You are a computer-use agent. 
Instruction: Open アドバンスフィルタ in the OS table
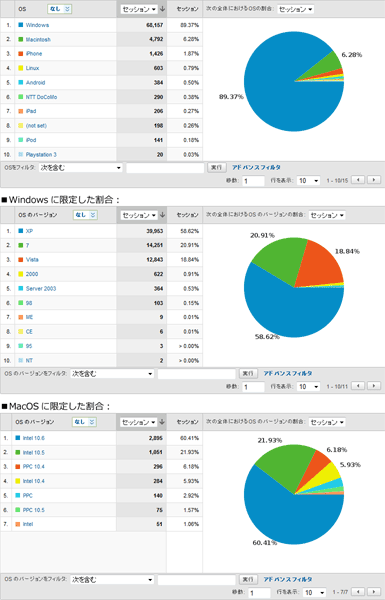256,168
